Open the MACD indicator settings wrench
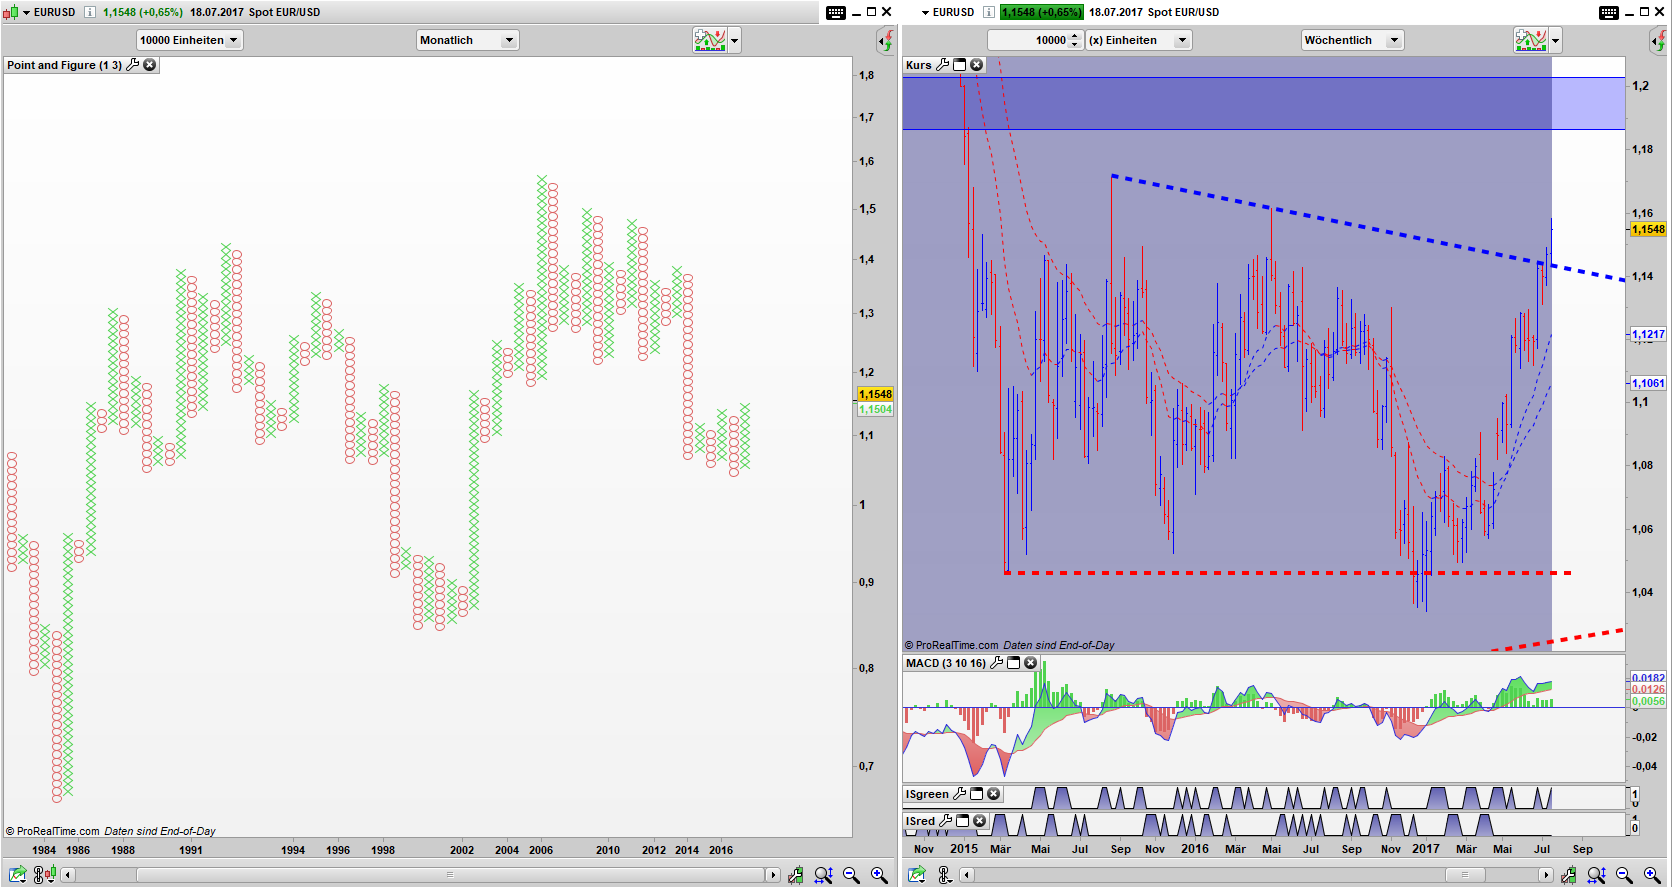This screenshot has width=1672, height=887. coord(996,663)
